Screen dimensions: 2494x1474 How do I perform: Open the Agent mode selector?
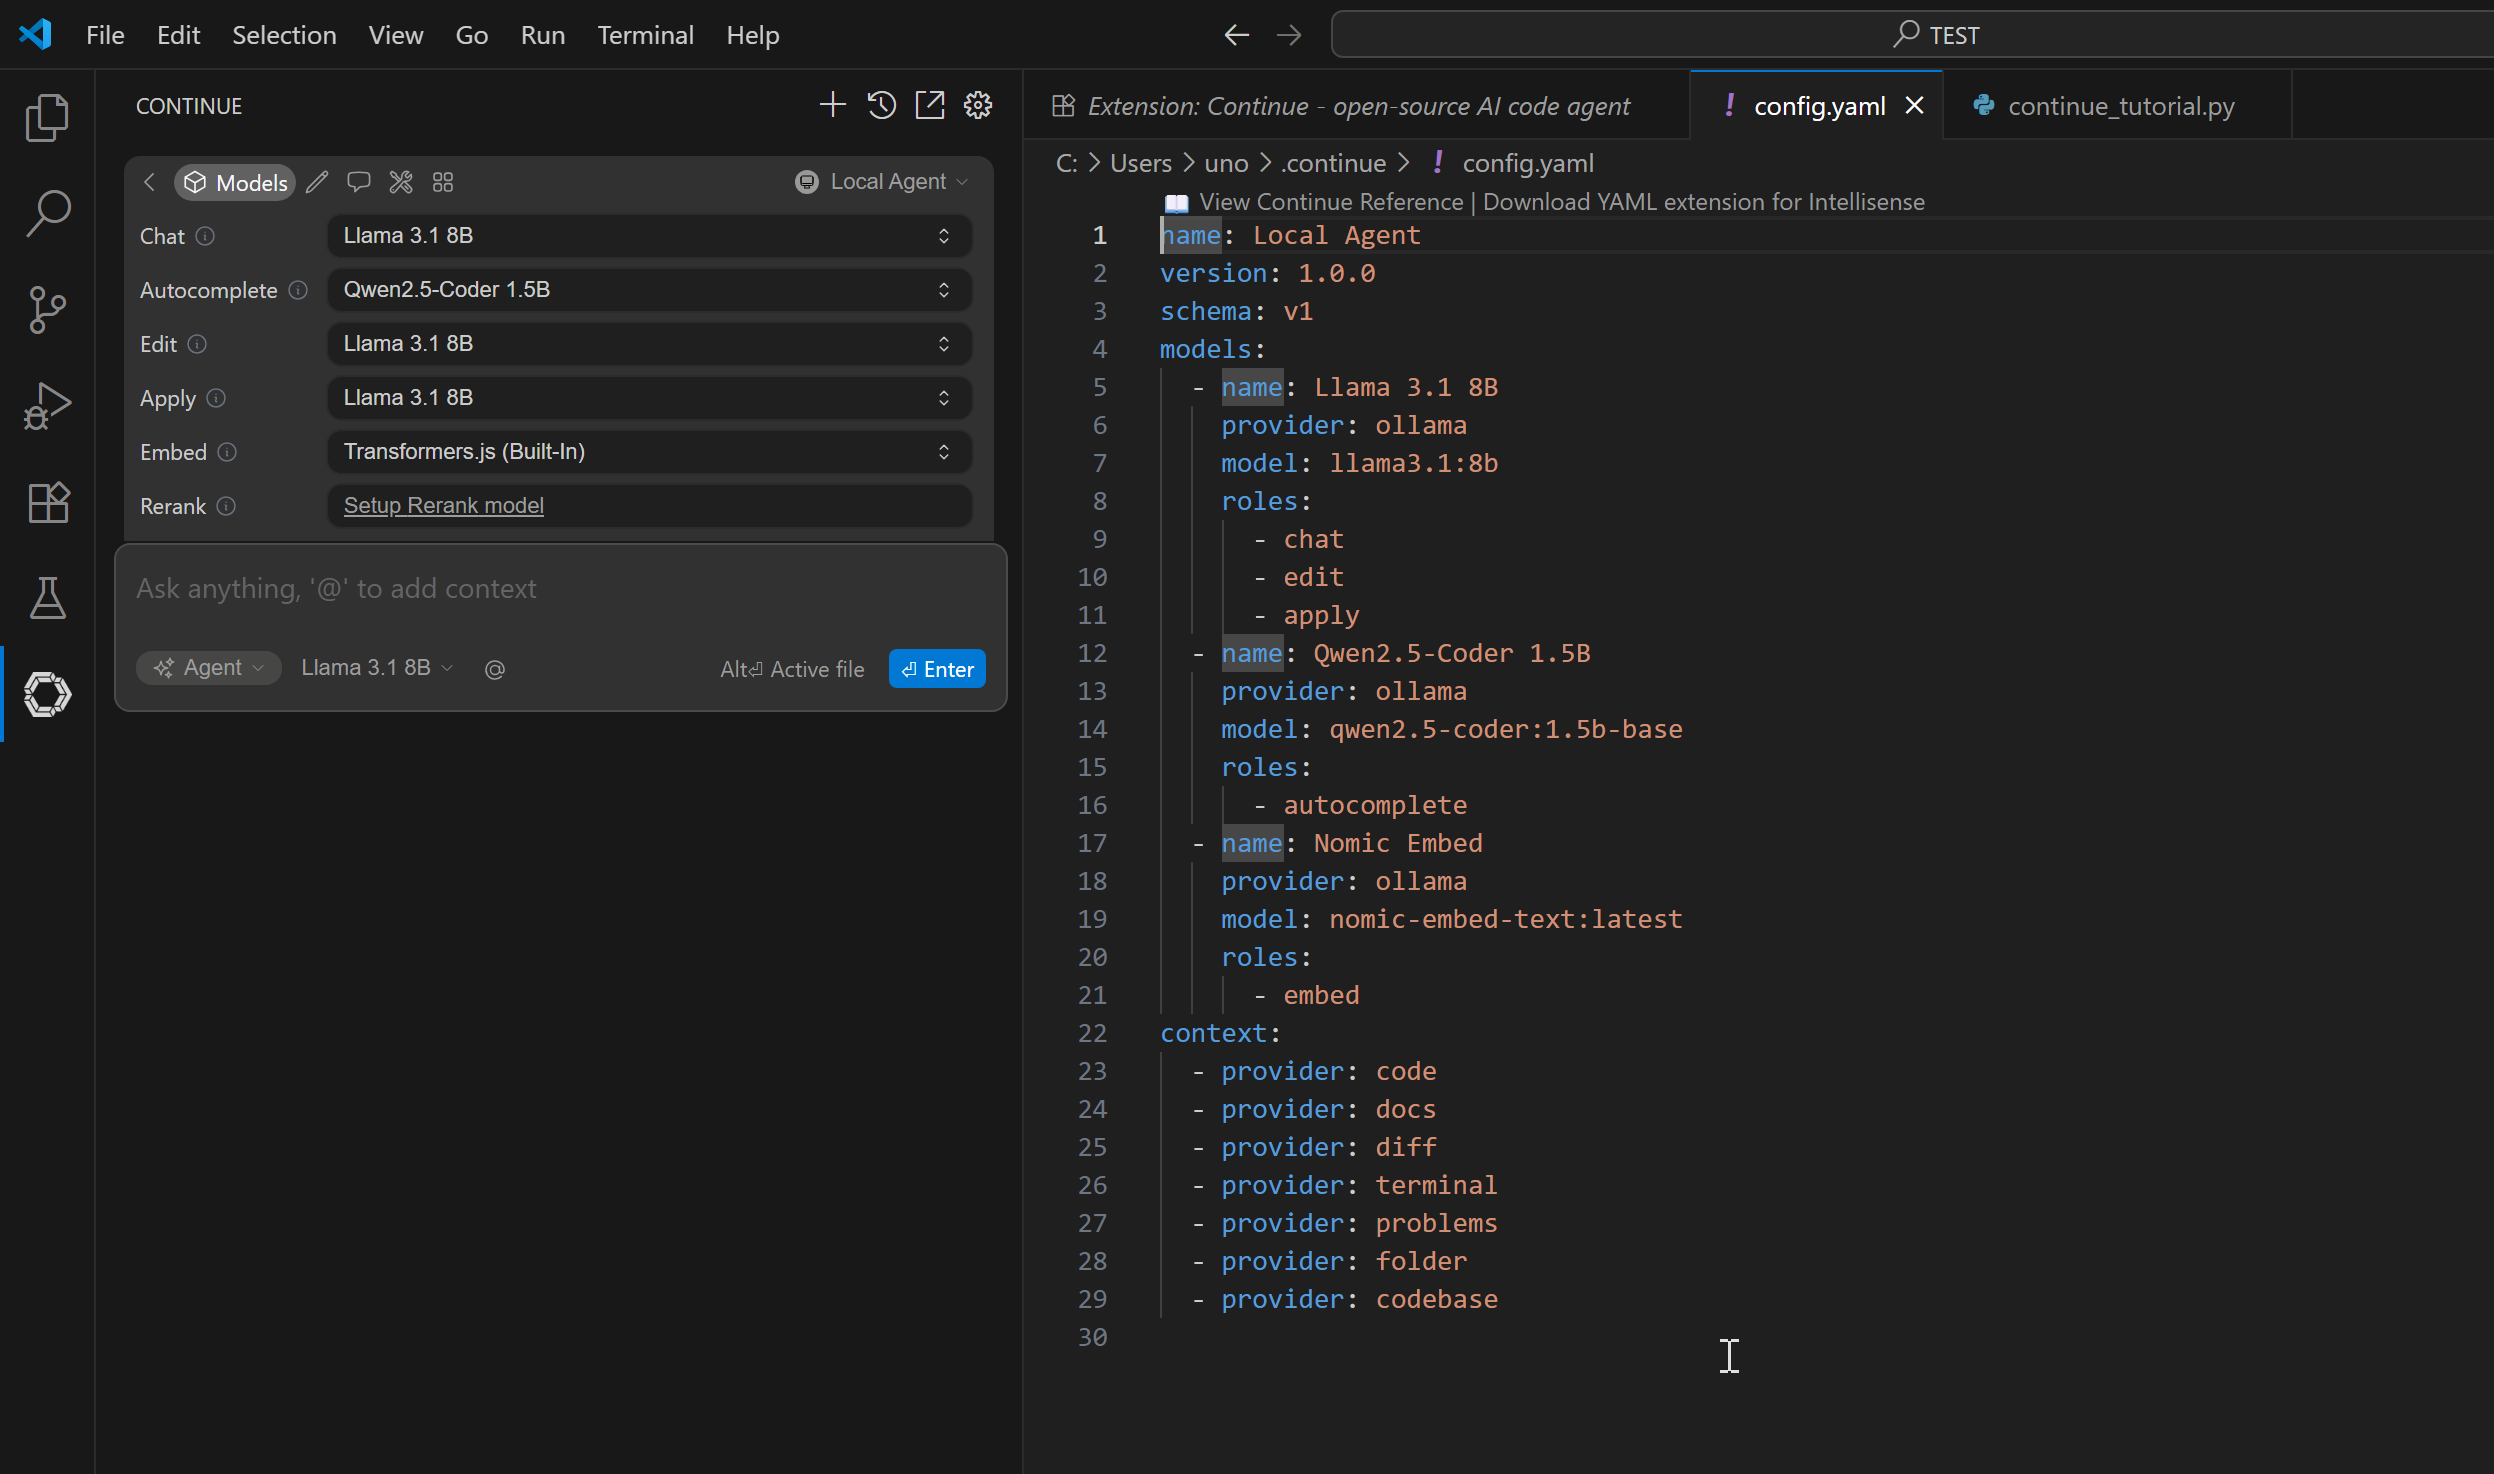click(209, 668)
